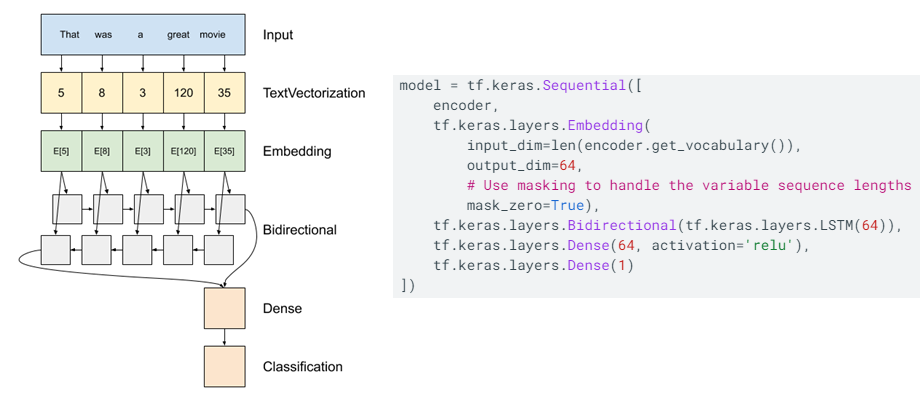Click the word "That" in the Input box

click(69, 35)
